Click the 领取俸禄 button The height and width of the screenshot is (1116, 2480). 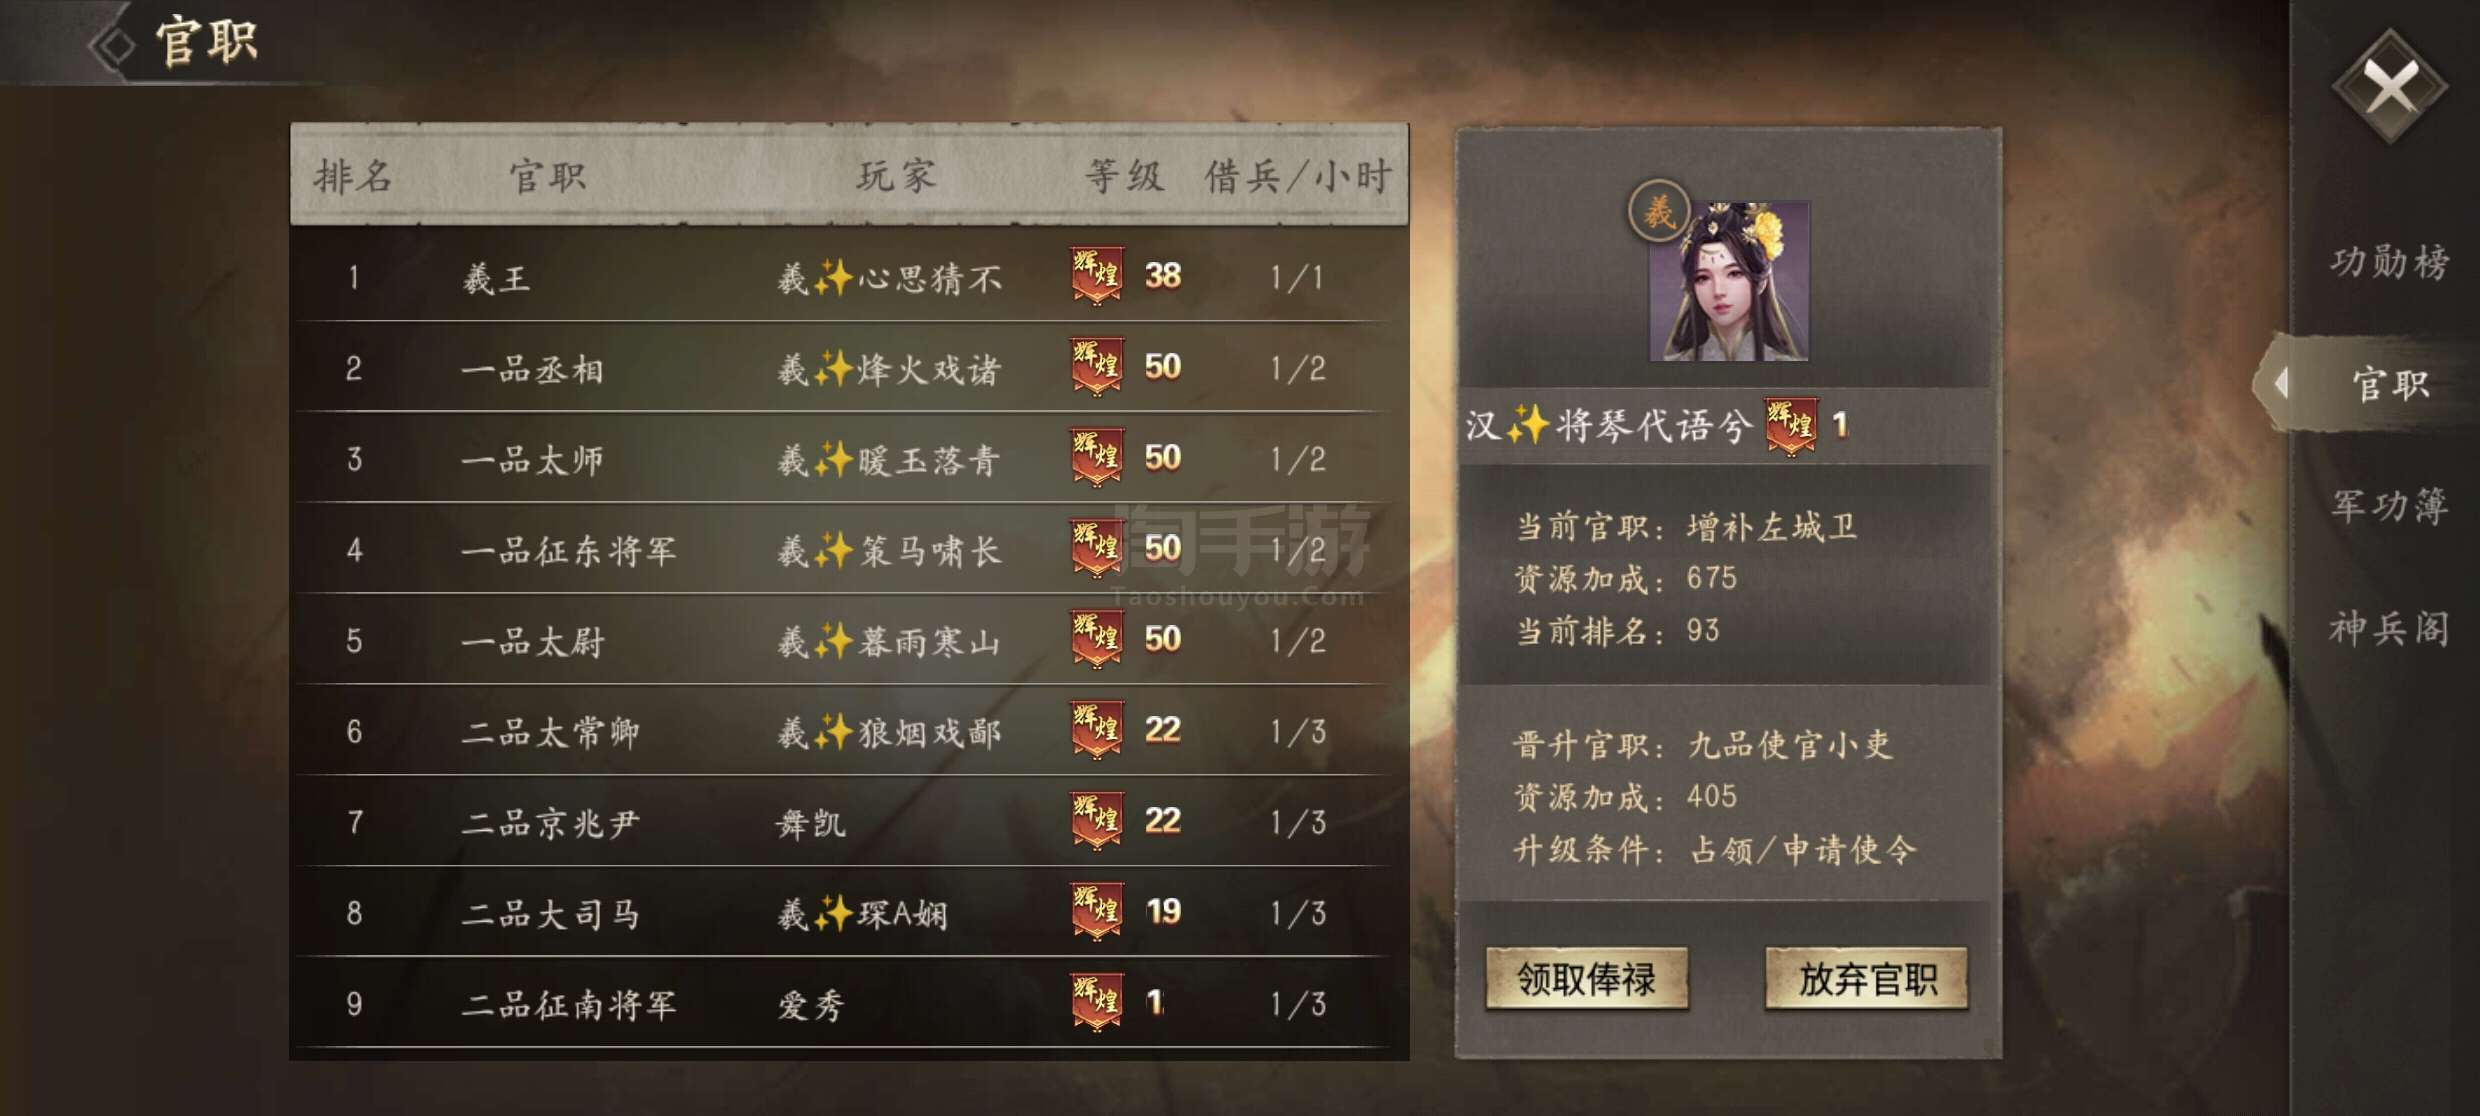click(1586, 979)
